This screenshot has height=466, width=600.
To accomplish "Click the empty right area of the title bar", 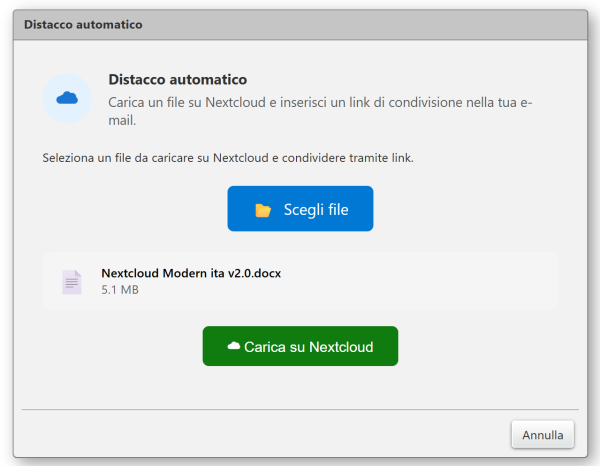I will (400, 24).
